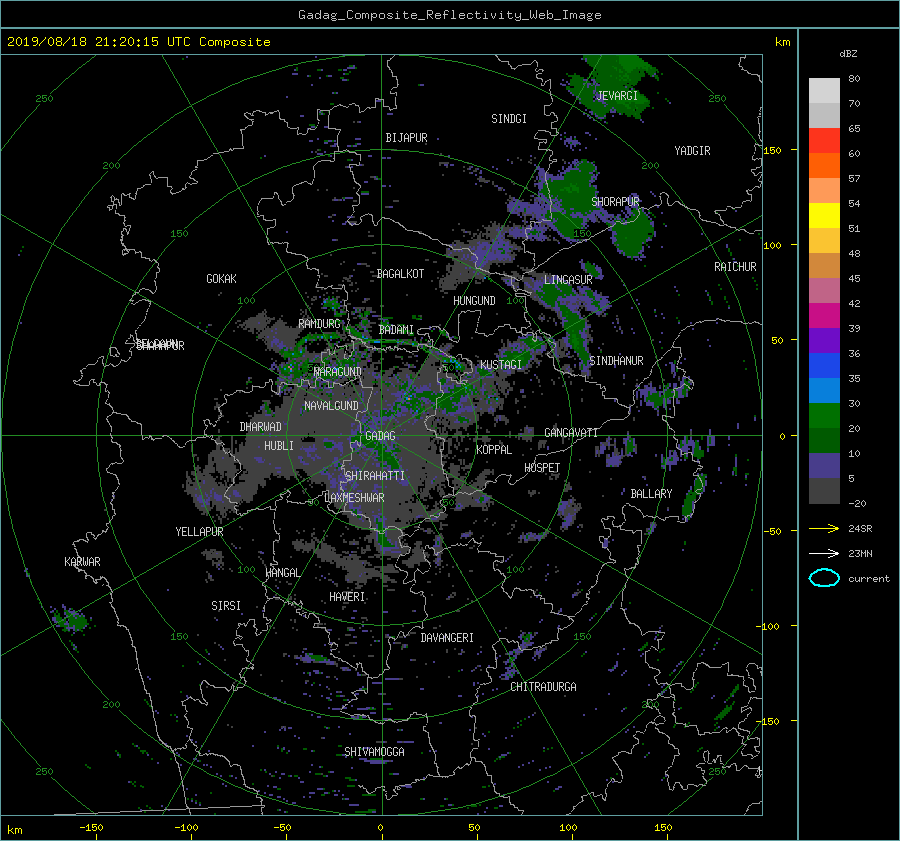The width and height of the screenshot is (900, 841).
Task: Click the HUNGUND label
Action: pyautogui.click(x=474, y=301)
